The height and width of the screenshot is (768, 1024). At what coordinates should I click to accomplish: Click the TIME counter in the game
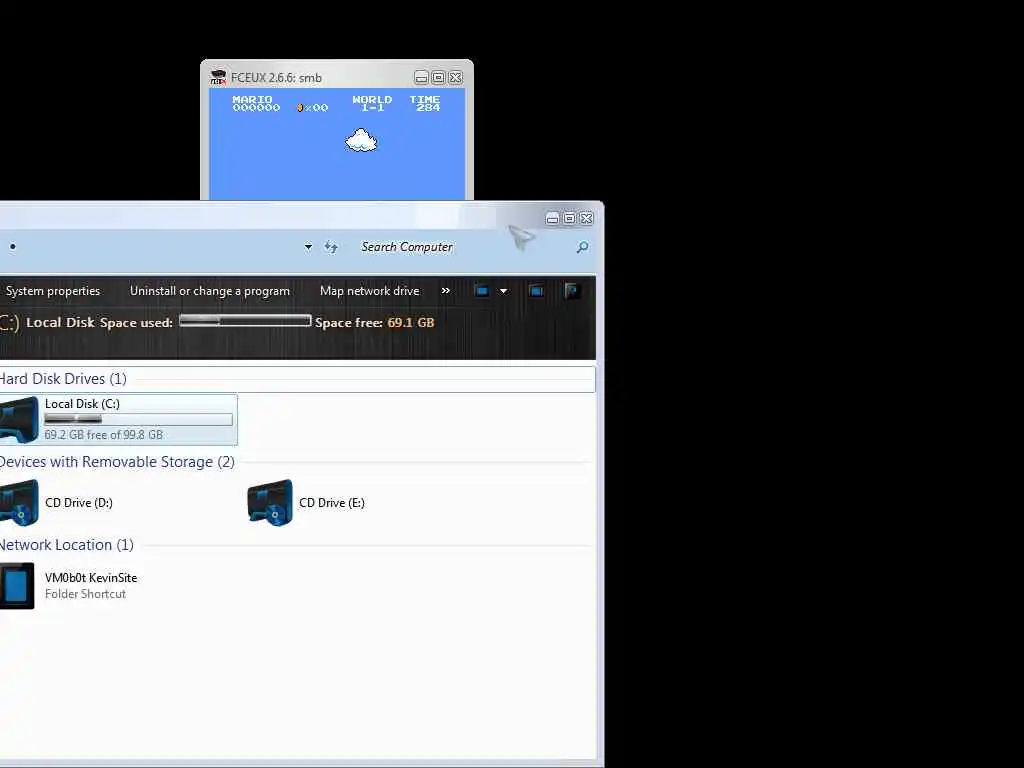coord(425,103)
